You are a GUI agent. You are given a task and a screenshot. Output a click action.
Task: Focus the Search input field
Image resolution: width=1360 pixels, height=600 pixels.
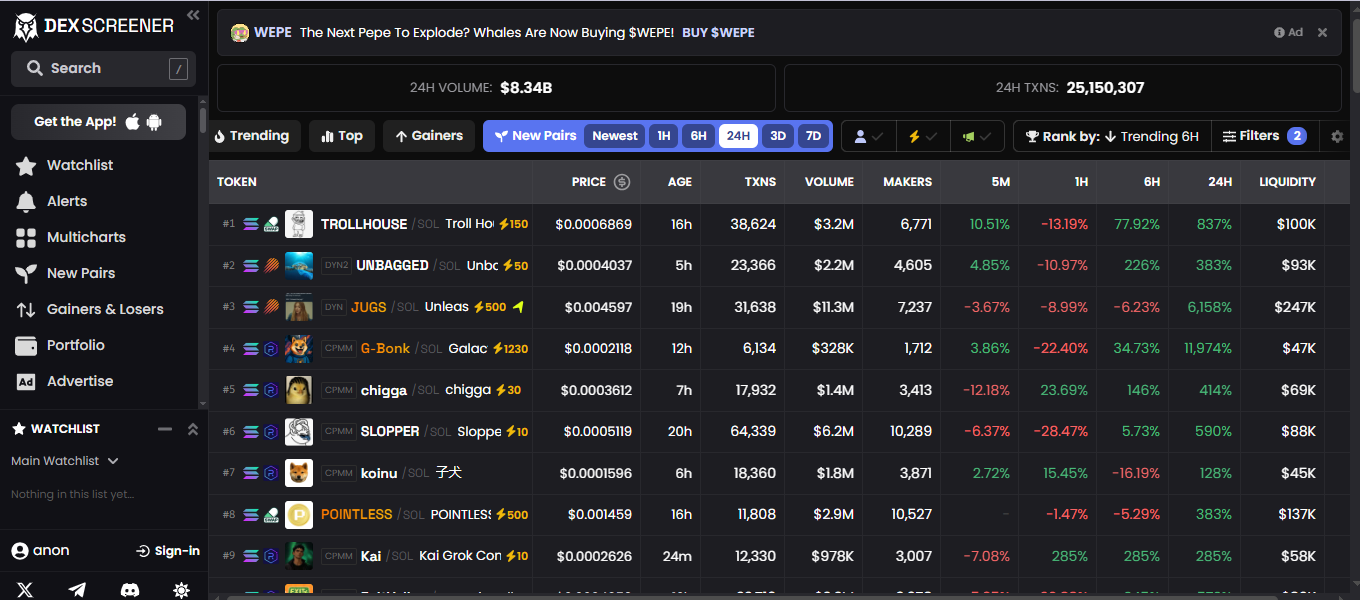point(103,68)
